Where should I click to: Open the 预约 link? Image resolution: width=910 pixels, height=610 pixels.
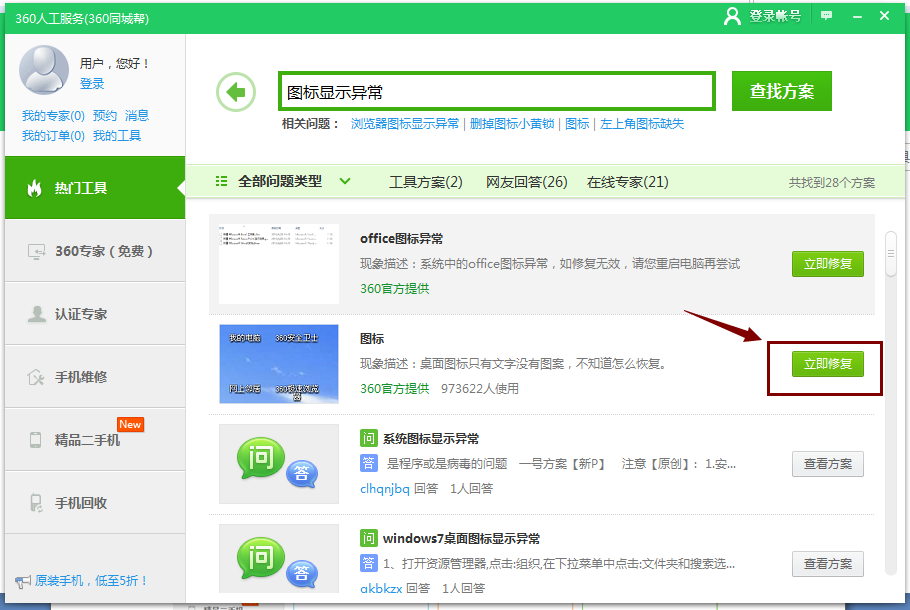point(104,115)
